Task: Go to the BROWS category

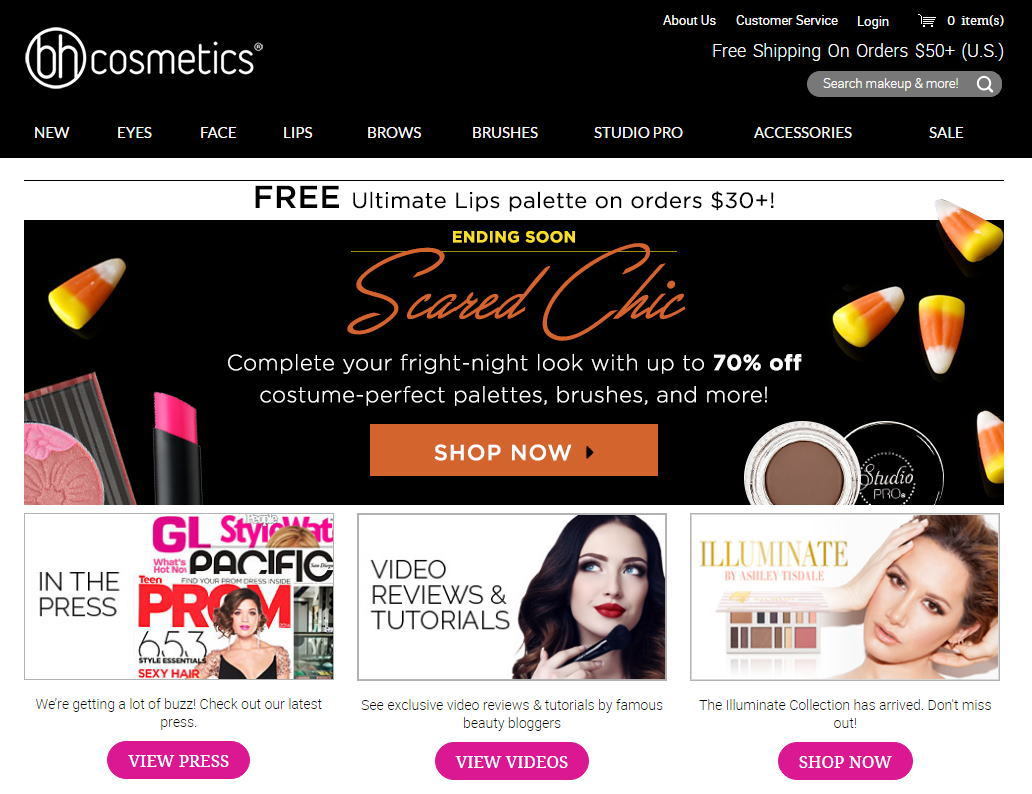Action: click(394, 132)
